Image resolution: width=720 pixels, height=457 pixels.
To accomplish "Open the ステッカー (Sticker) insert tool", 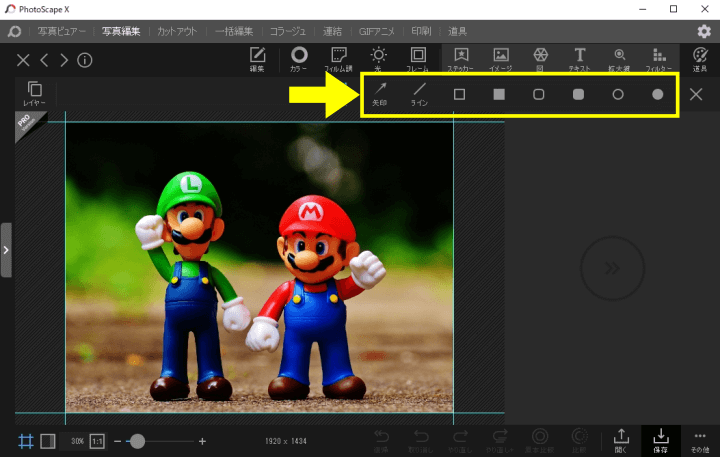I will tap(461, 59).
